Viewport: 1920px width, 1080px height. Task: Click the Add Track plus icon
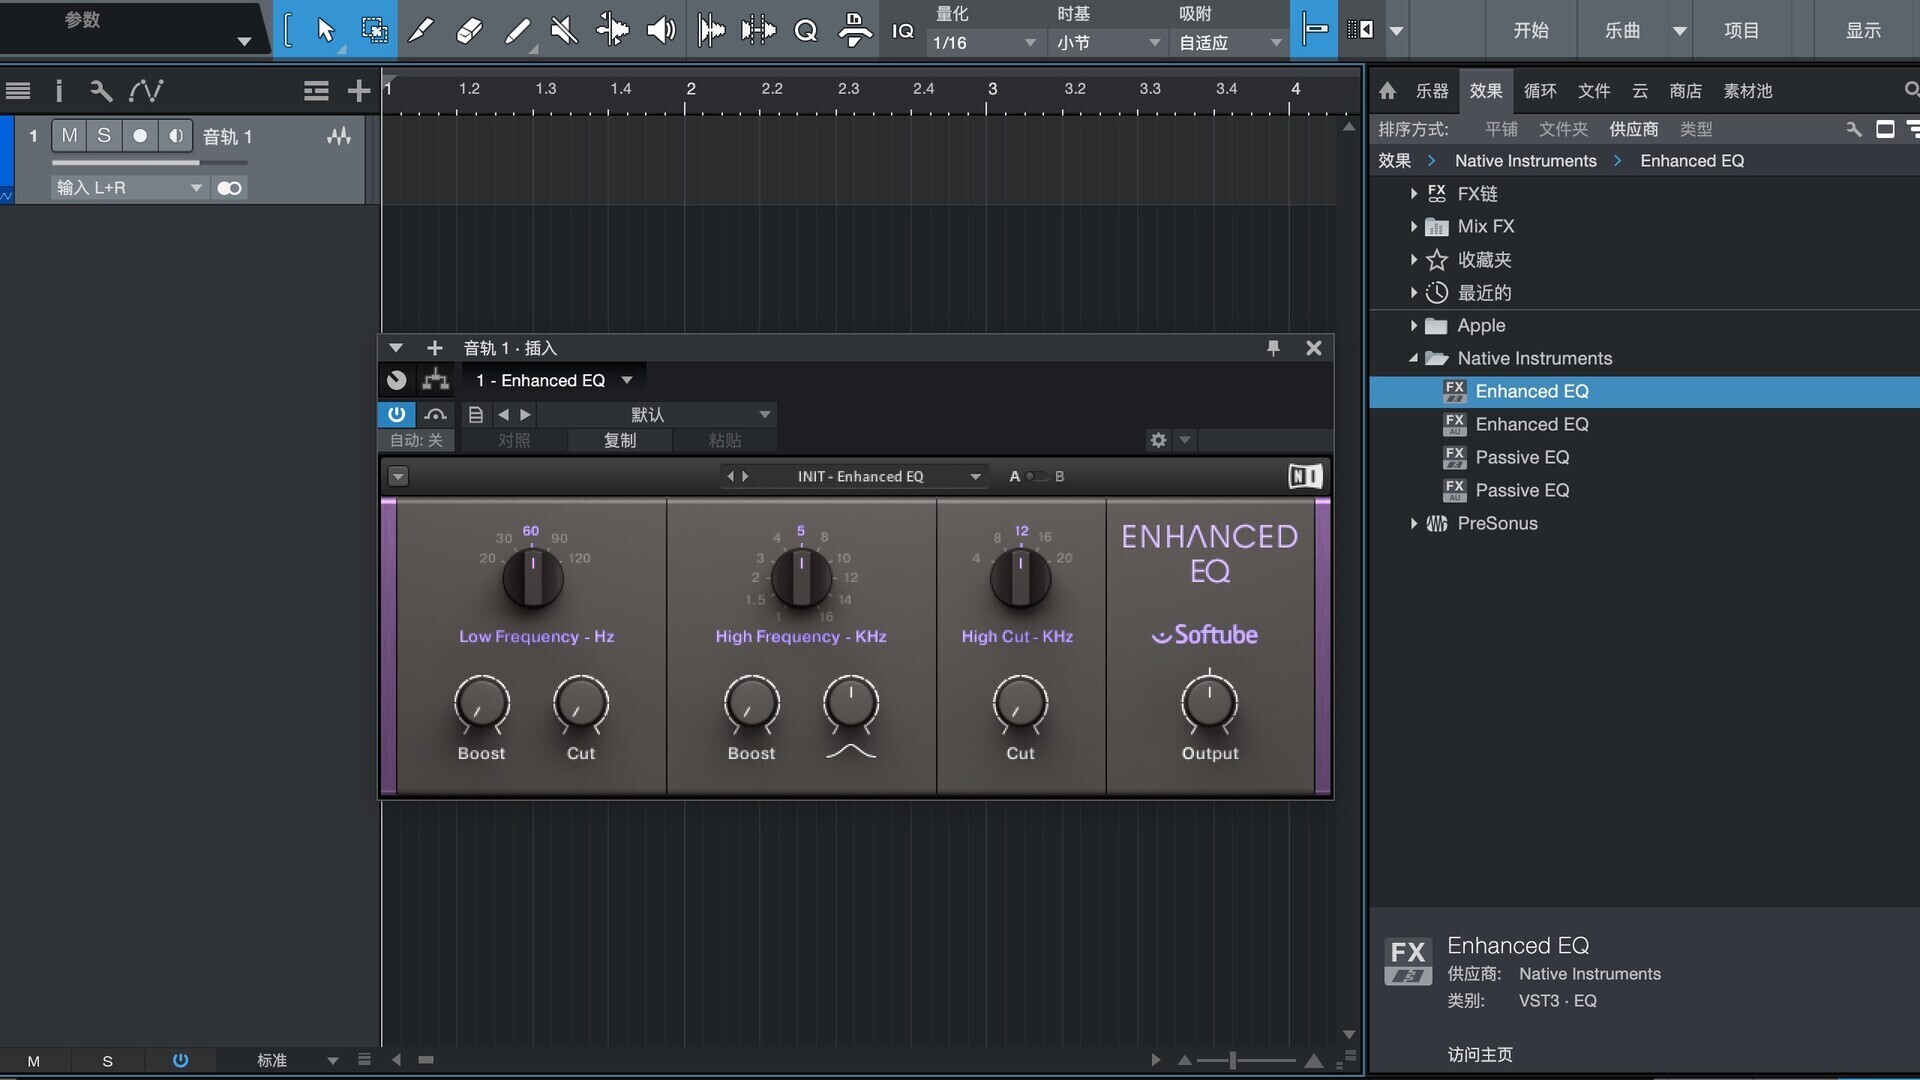click(358, 91)
